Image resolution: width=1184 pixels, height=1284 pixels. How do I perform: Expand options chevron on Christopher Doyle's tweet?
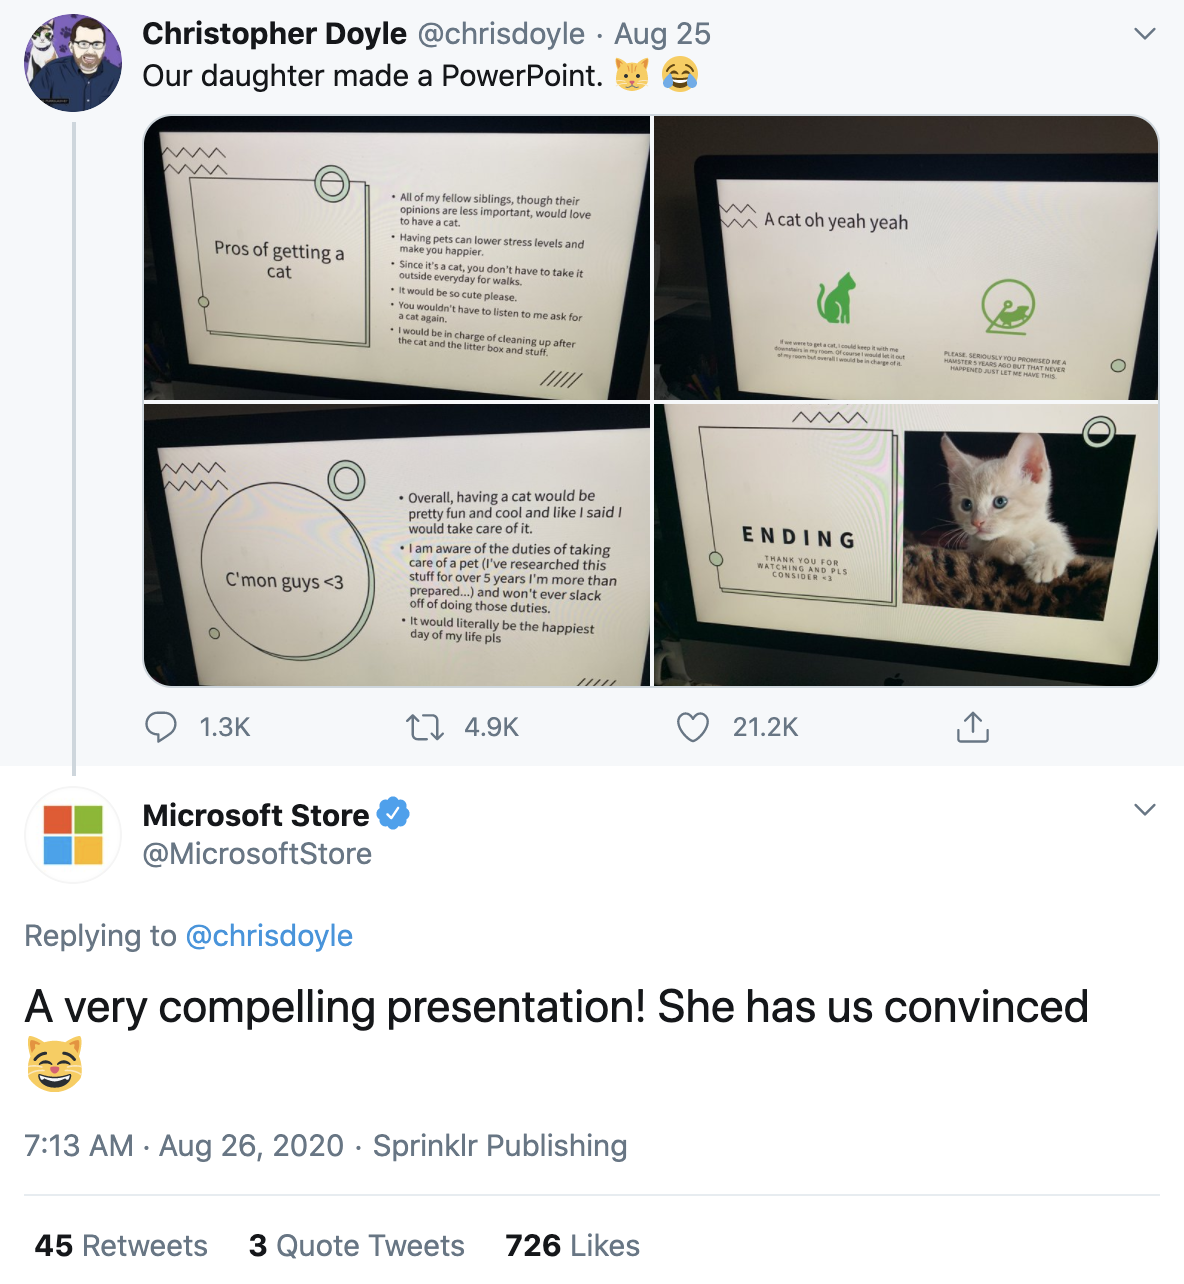coord(1145,34)
